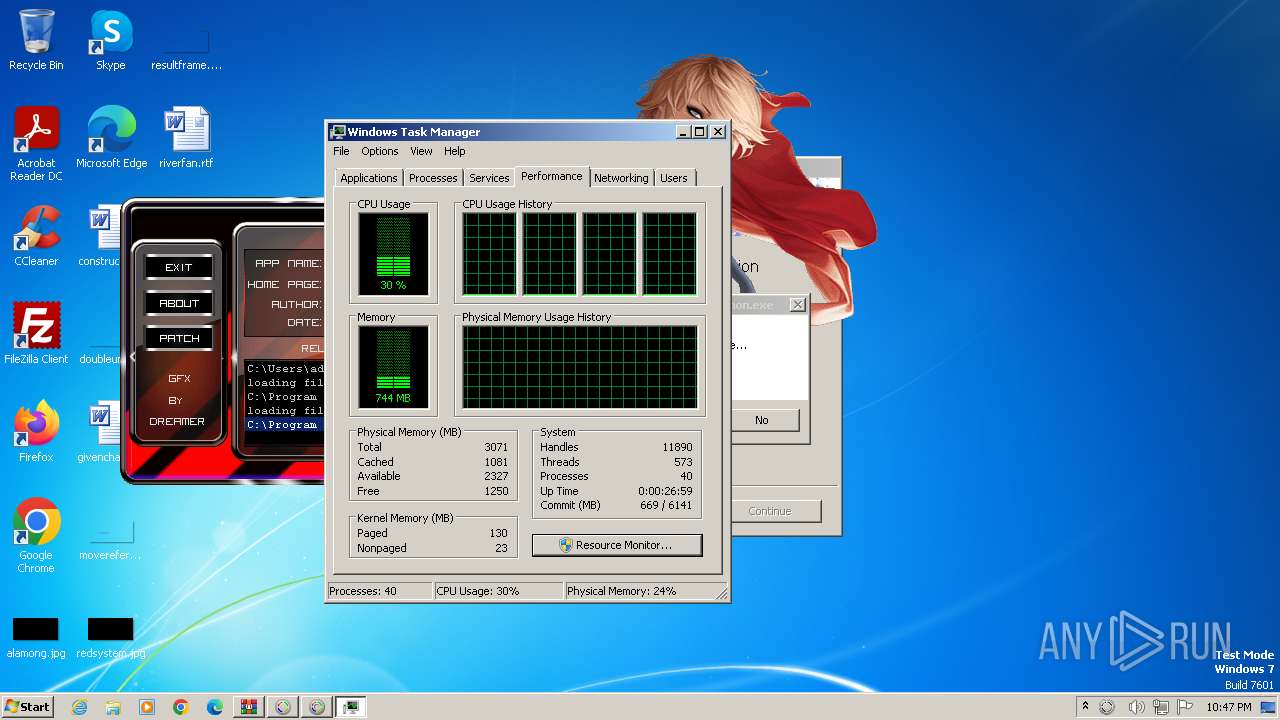Screen dimensions: 1280x720
Task: Click No in the background dialog
Action: 764,420
